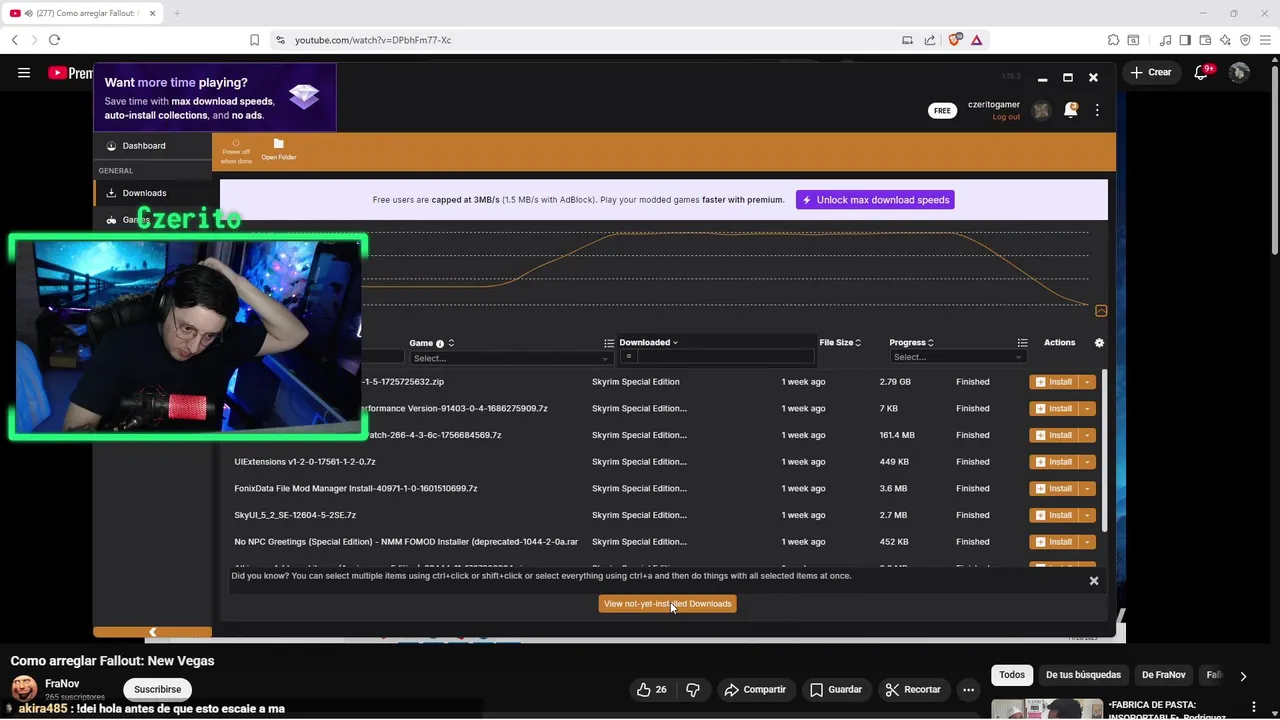This screenshot has width=1280, height=720.
Task: Click the filter icon beside Downloaded header
Action: click(x=609, y=343)
